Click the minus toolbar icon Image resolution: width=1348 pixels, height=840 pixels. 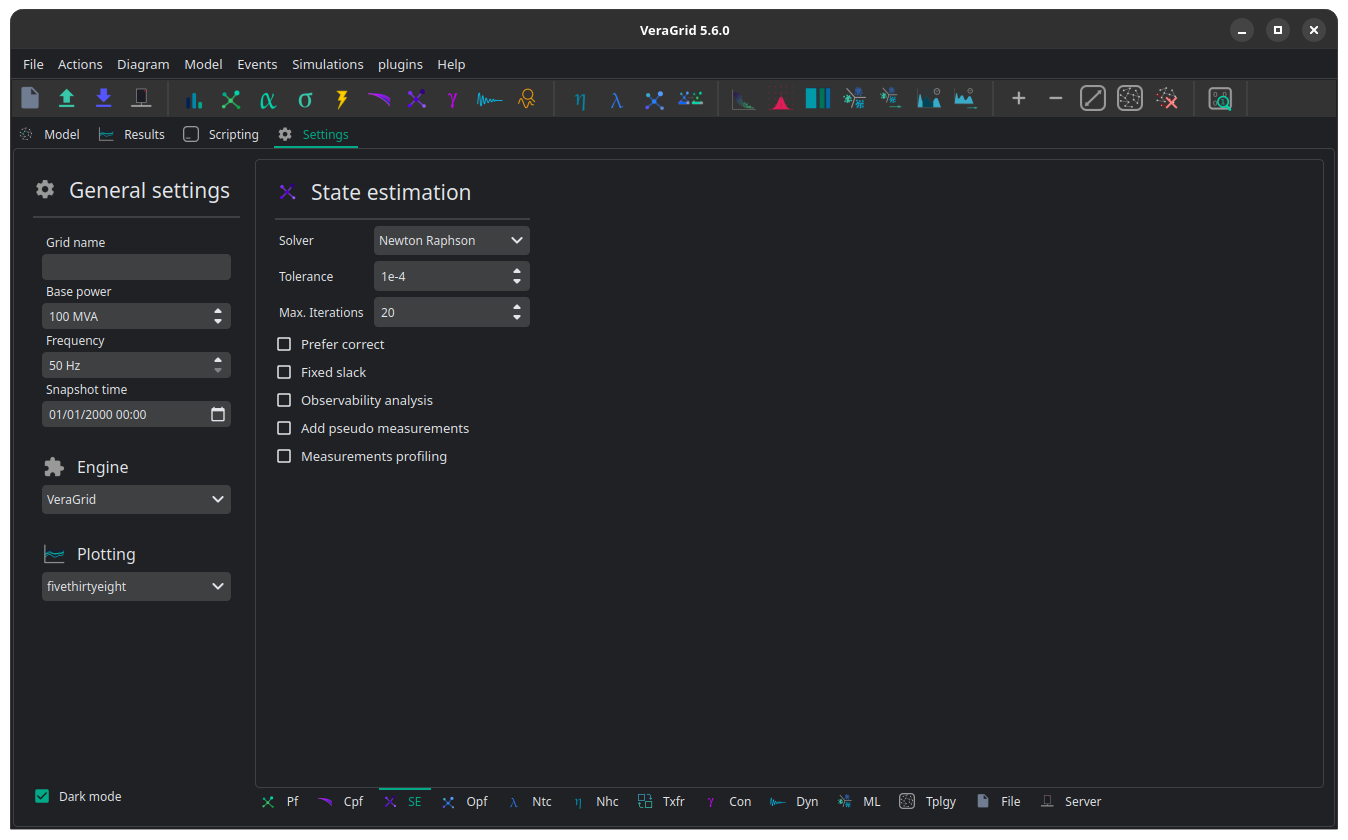(1056, 99)
